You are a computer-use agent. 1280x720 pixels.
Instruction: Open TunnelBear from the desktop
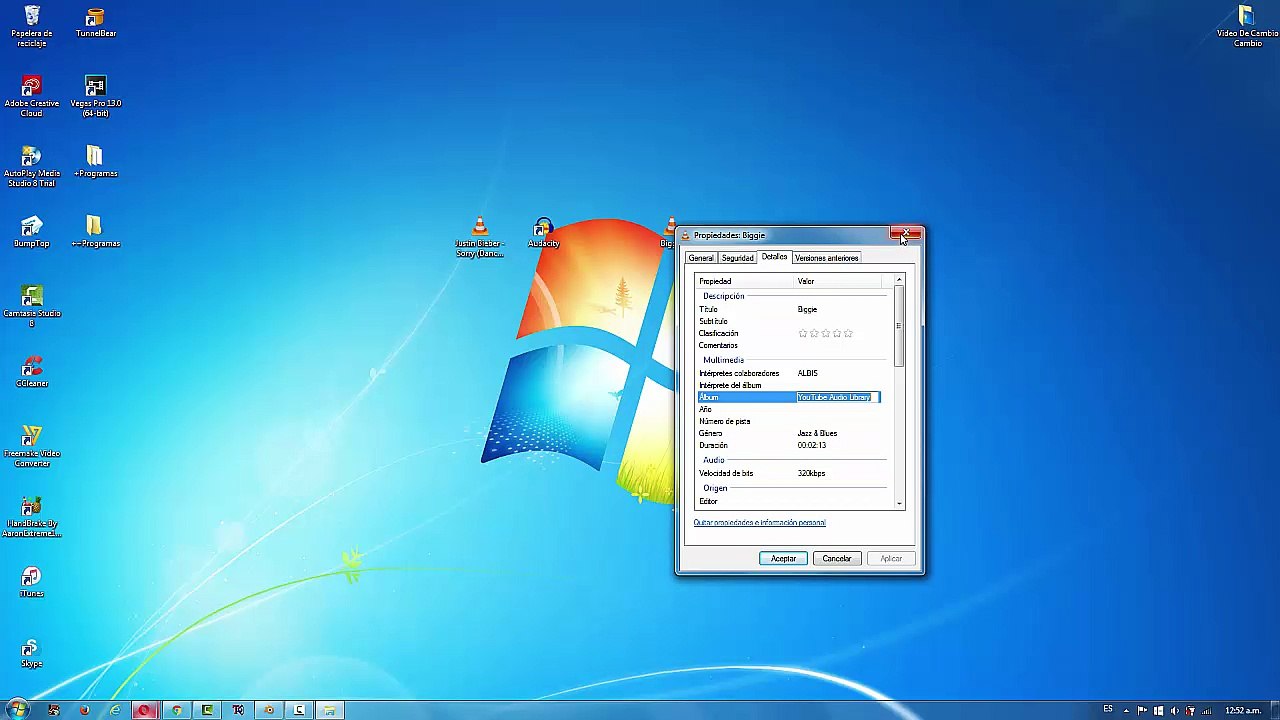(x=95, y=20)
